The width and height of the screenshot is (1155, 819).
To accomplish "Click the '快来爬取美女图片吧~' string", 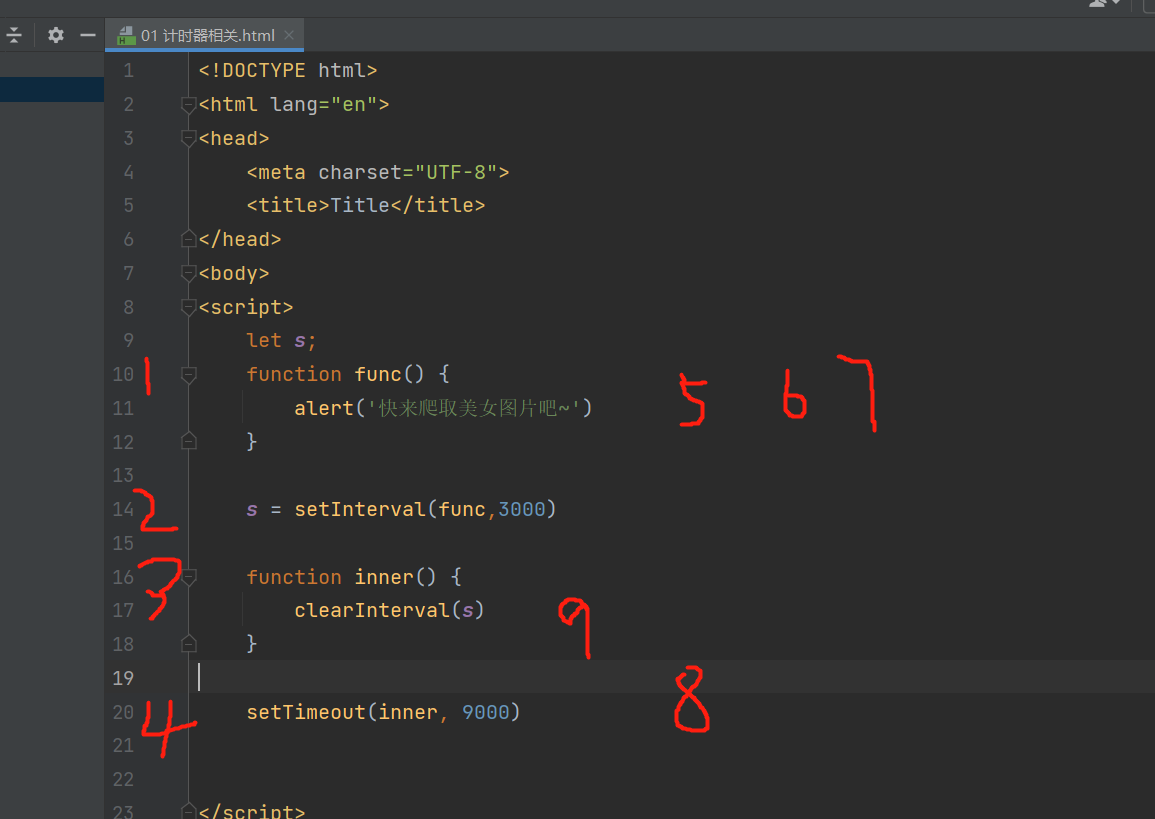I will click(x=473, y=408).
